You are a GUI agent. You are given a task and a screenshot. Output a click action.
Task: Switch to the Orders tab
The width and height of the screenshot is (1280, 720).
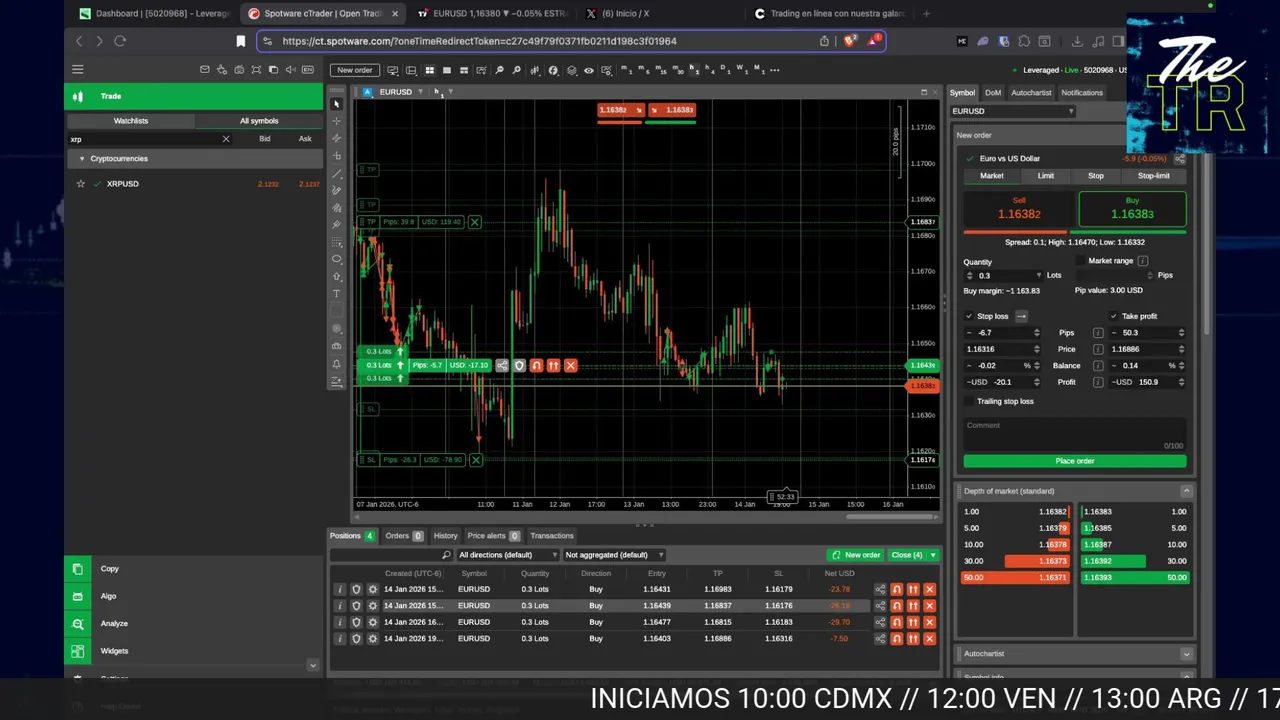point(404,536)
